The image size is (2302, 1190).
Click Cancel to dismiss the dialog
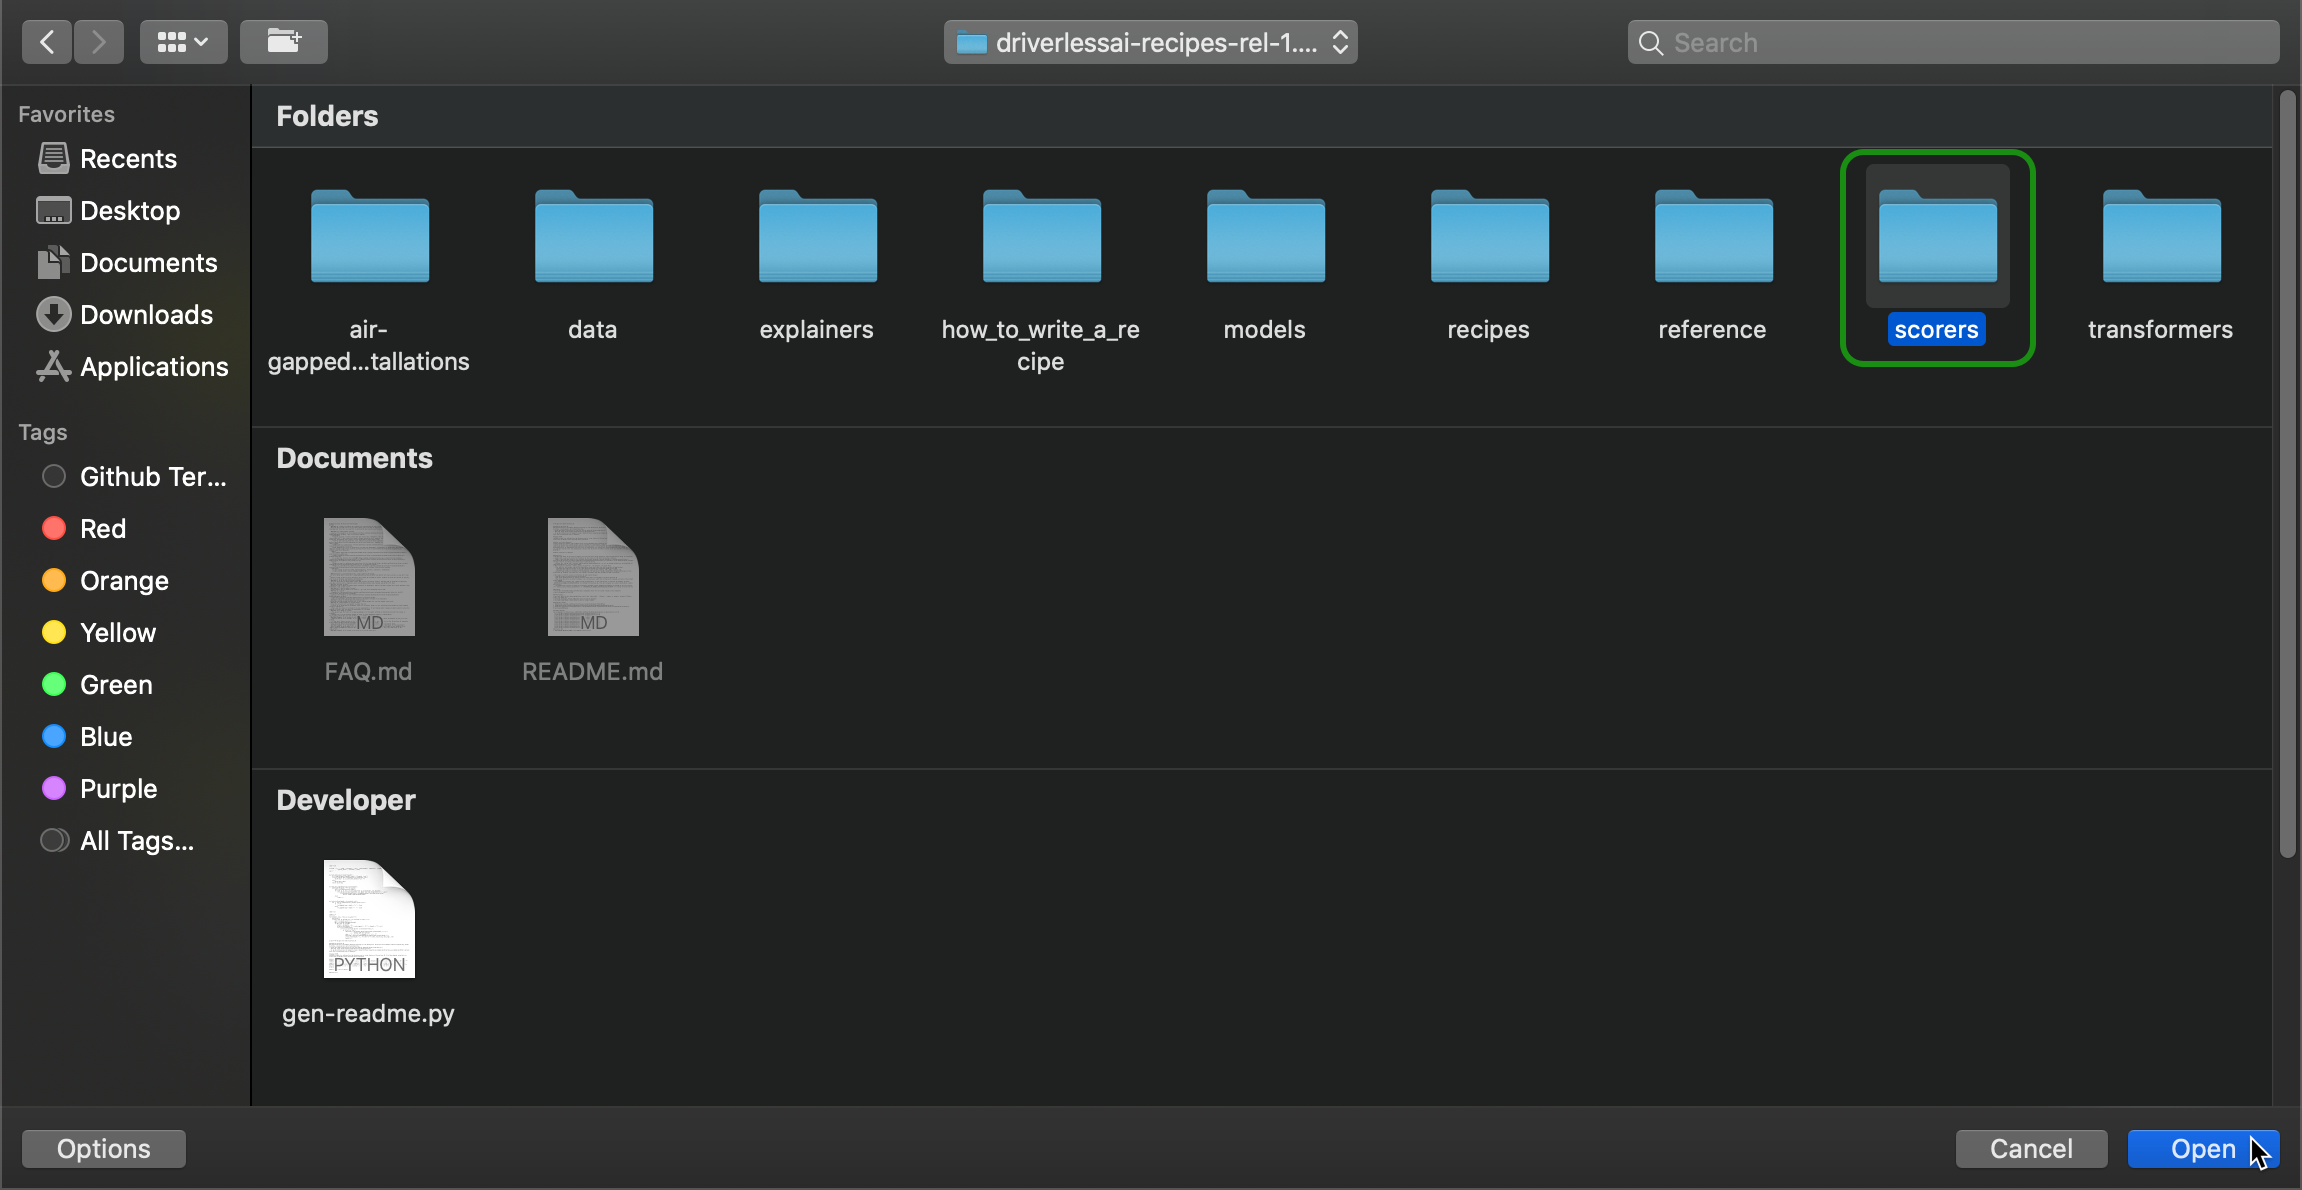[2032, 1149]
